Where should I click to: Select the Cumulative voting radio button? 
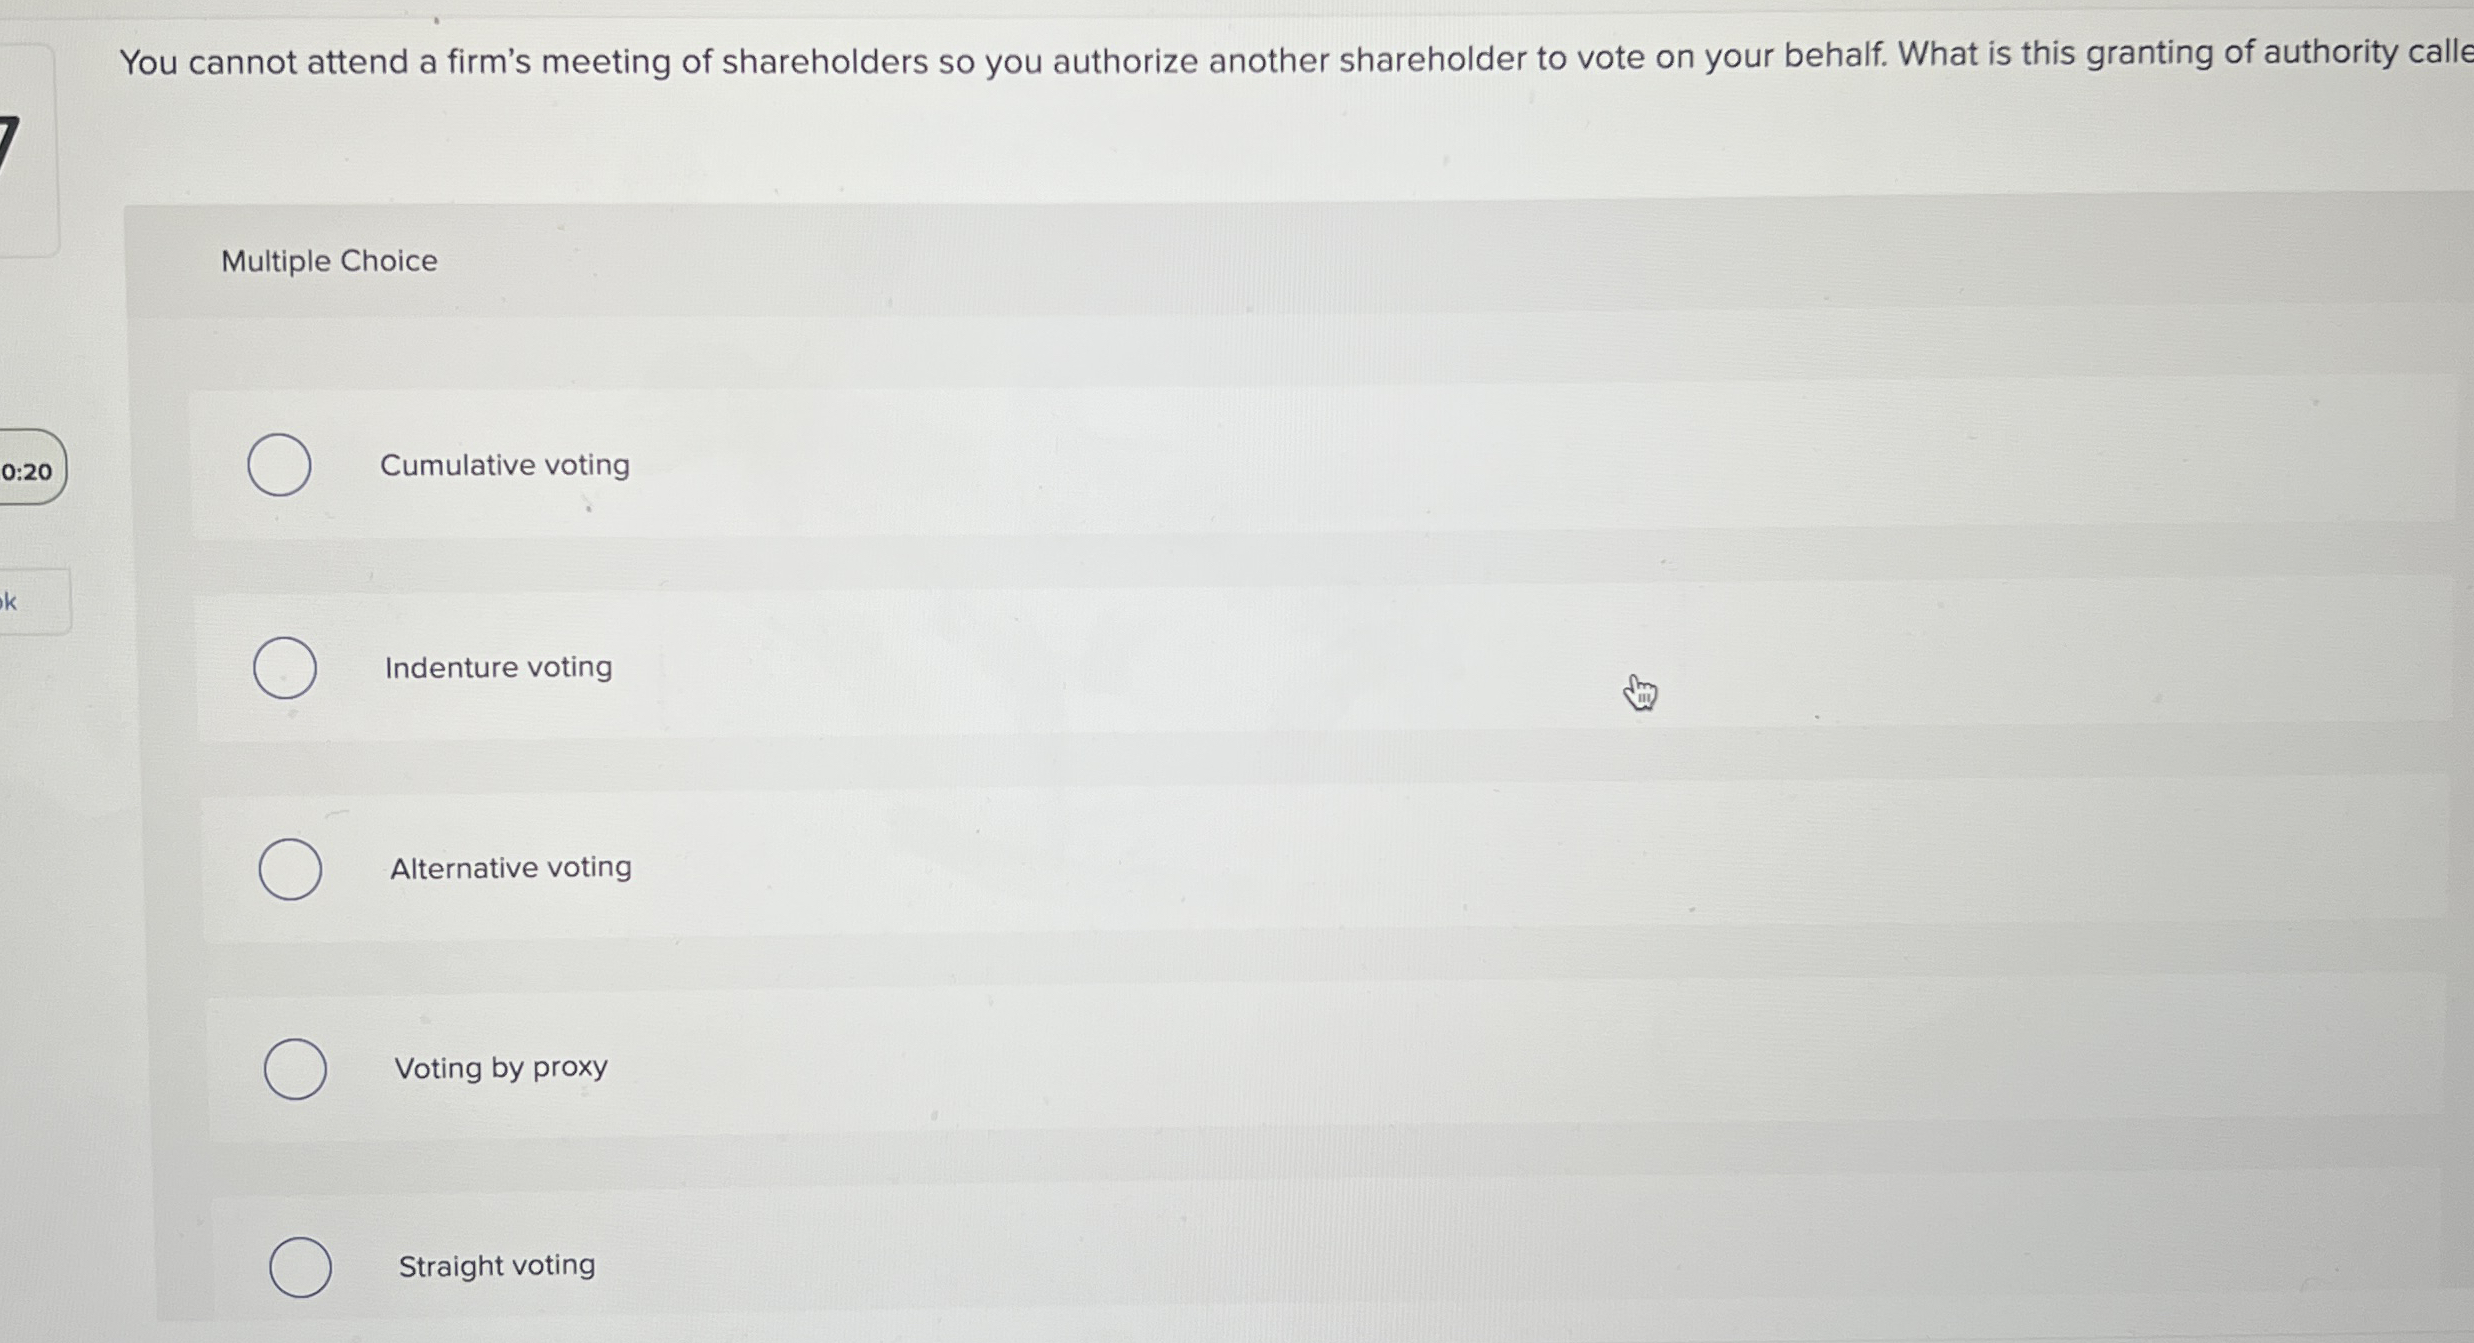[x=281, y=466]
